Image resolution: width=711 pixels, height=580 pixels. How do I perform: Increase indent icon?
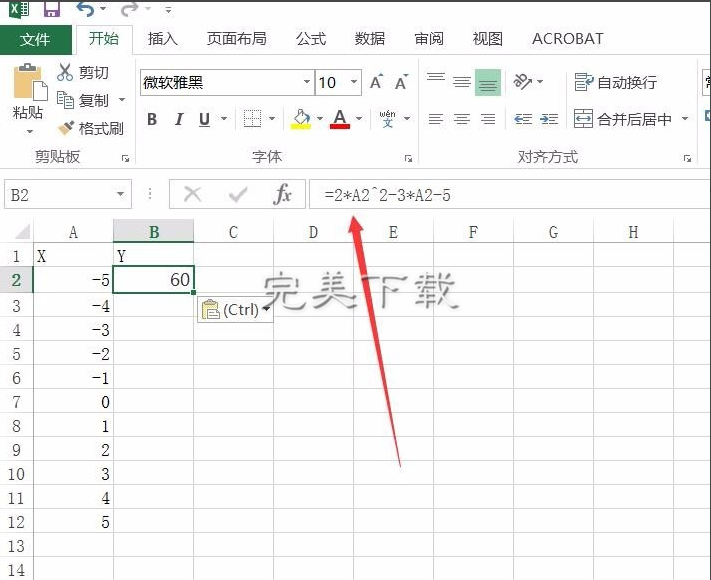coord(549,119)
